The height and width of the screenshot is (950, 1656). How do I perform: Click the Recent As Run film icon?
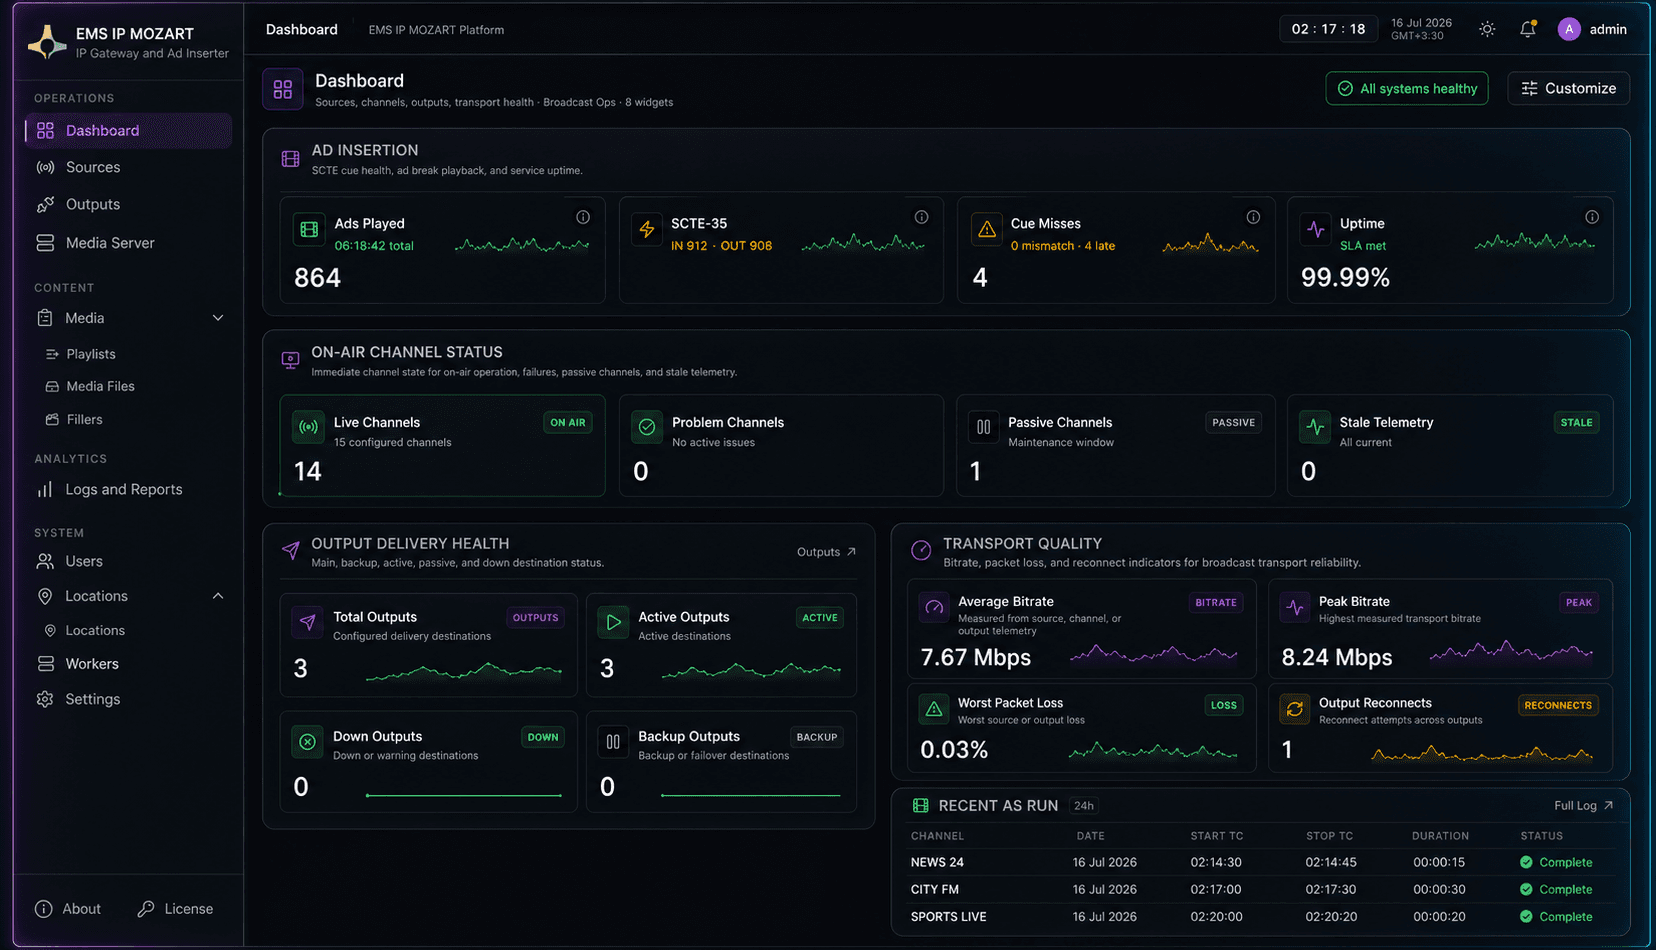coord(920,806)
